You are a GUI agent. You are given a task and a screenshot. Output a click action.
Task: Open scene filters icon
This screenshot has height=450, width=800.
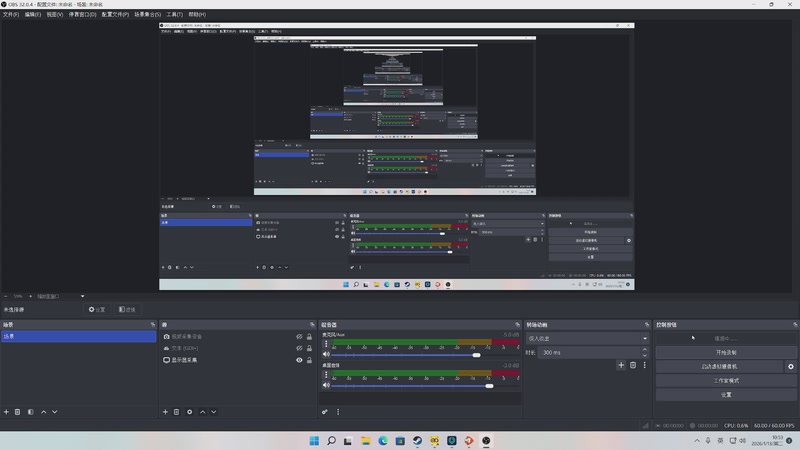tap(31, 412)
